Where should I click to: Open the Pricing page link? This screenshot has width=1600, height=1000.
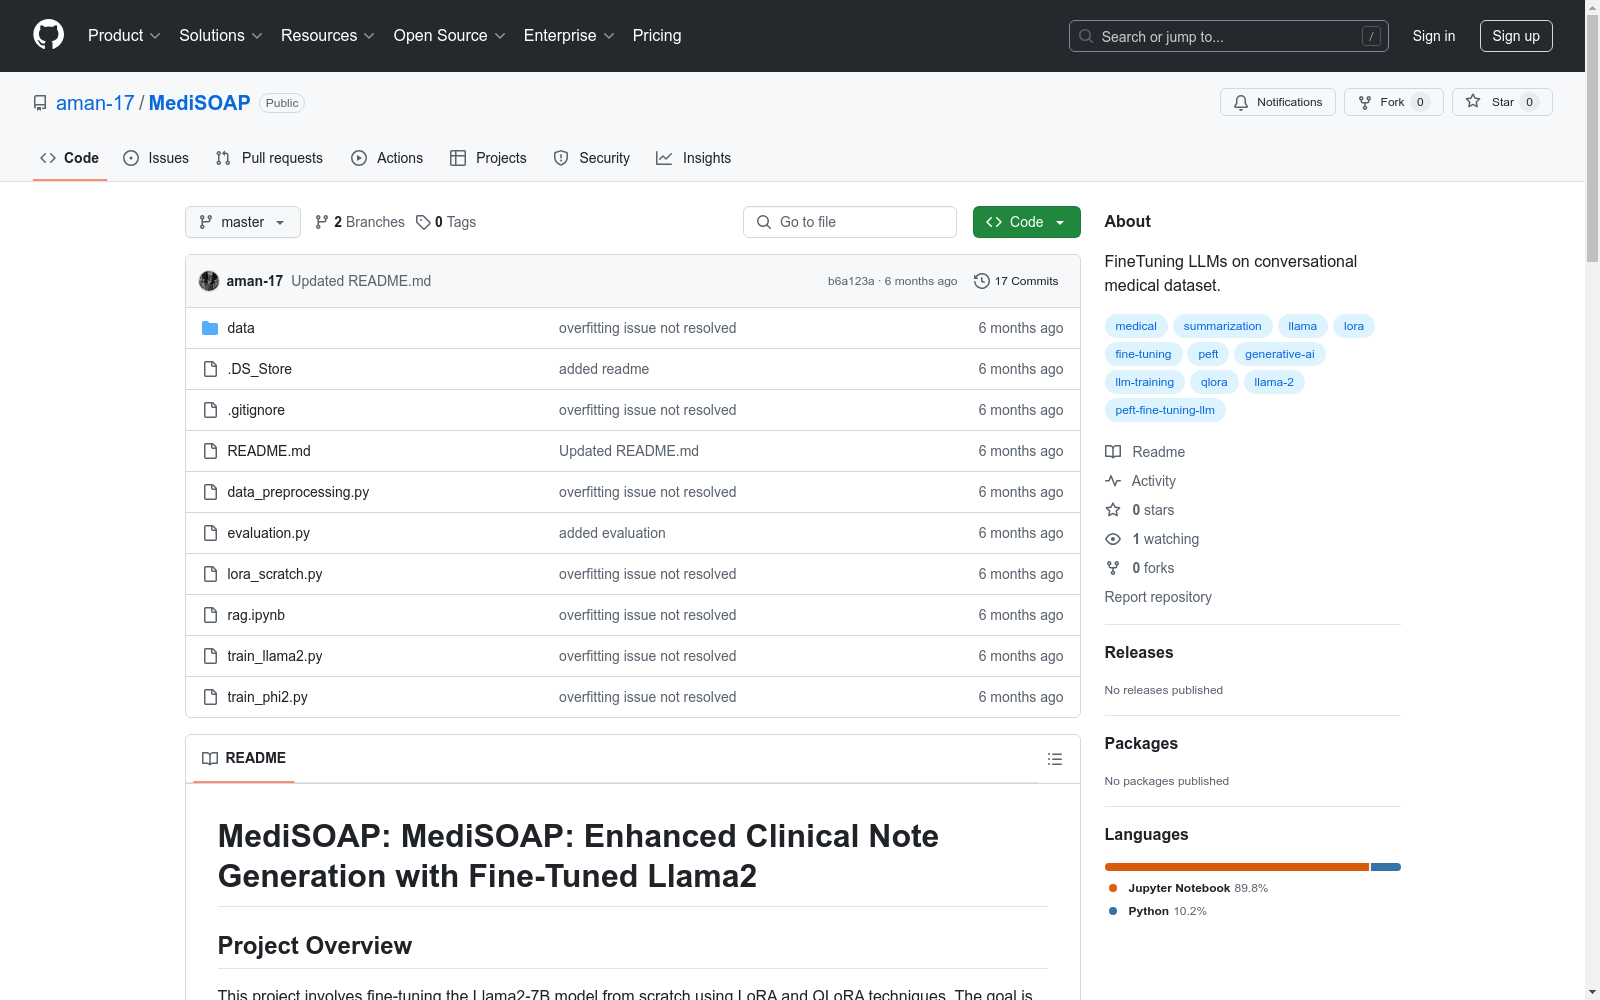pyautogui.click(x=657, y=35)
